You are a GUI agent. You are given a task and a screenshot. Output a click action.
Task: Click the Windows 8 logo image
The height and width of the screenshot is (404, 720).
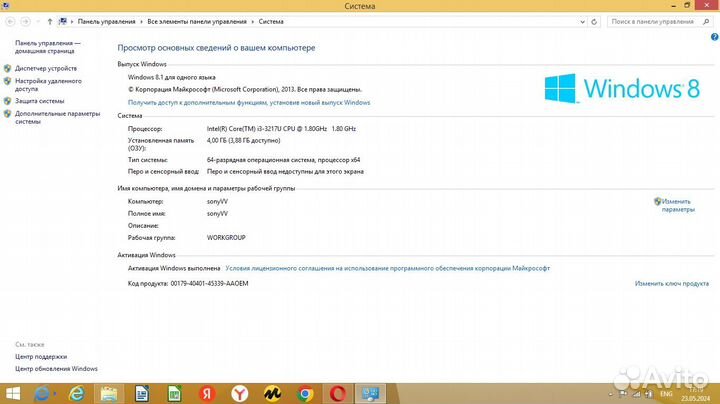(x=622, y=88)
